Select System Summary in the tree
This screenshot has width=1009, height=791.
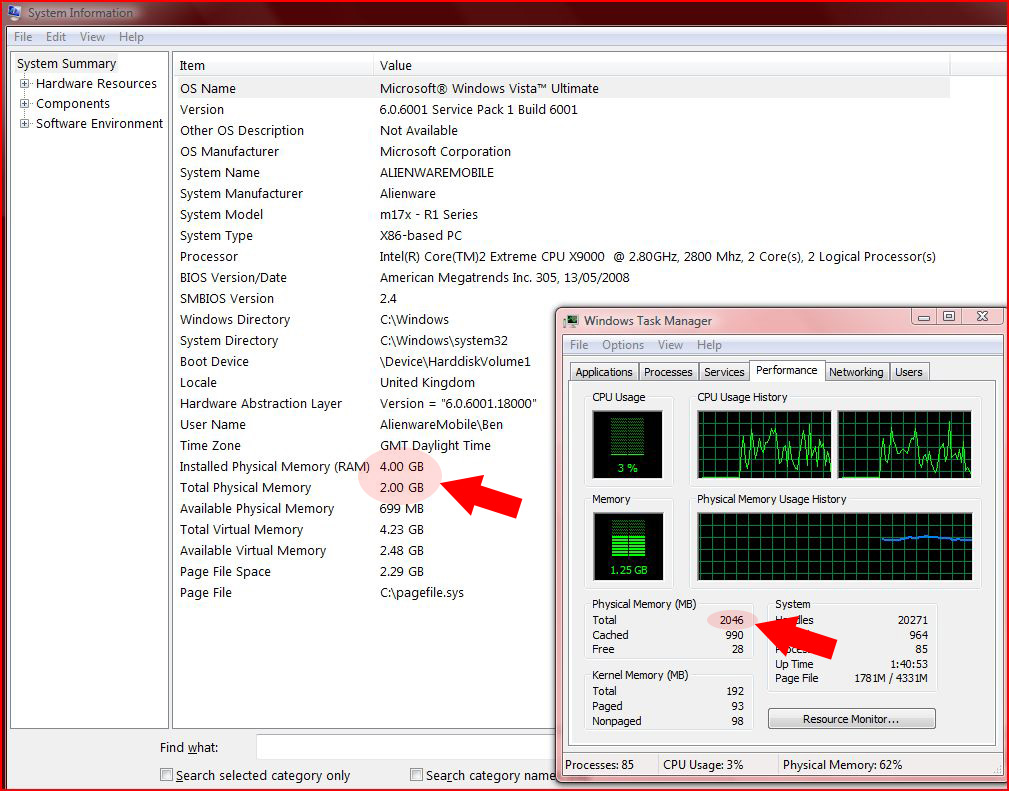click(x=66, y=64)
